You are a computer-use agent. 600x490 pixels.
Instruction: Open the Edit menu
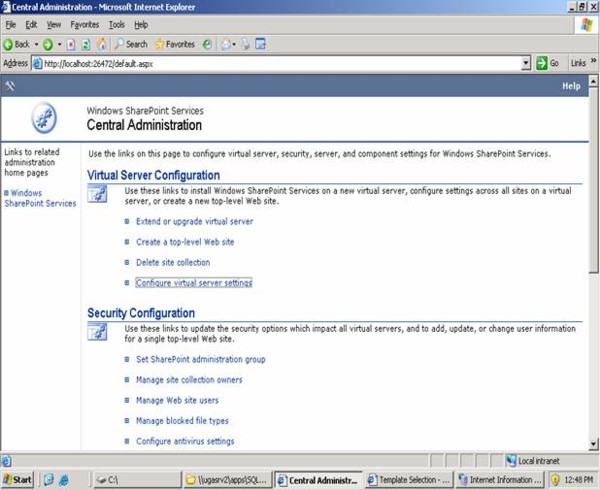31,25
